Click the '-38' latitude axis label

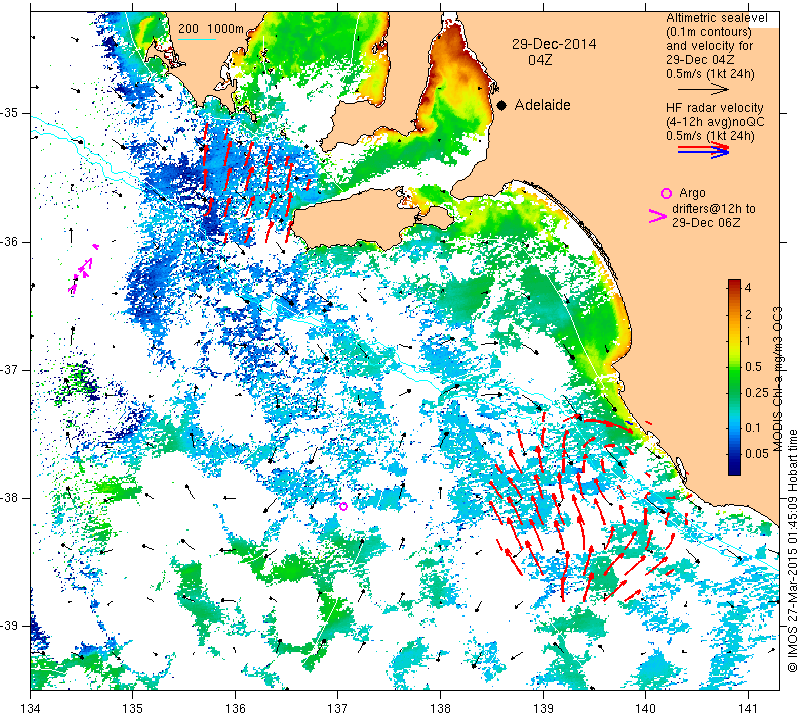point(10,498)
